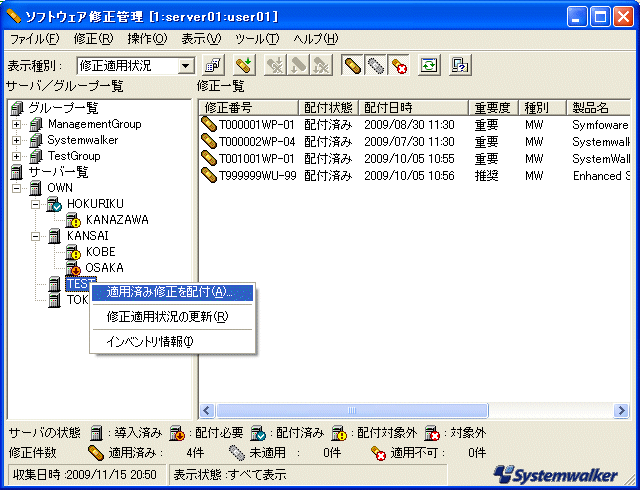Maximize the ソフトウェア修正管理 window

pos(600,17)
